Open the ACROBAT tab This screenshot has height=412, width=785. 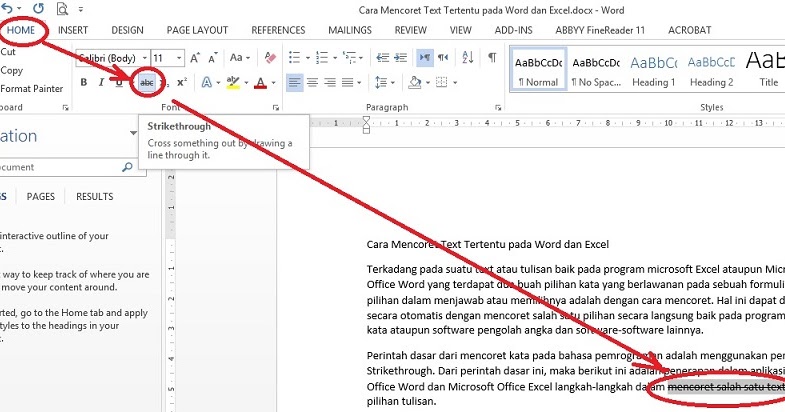689,30
